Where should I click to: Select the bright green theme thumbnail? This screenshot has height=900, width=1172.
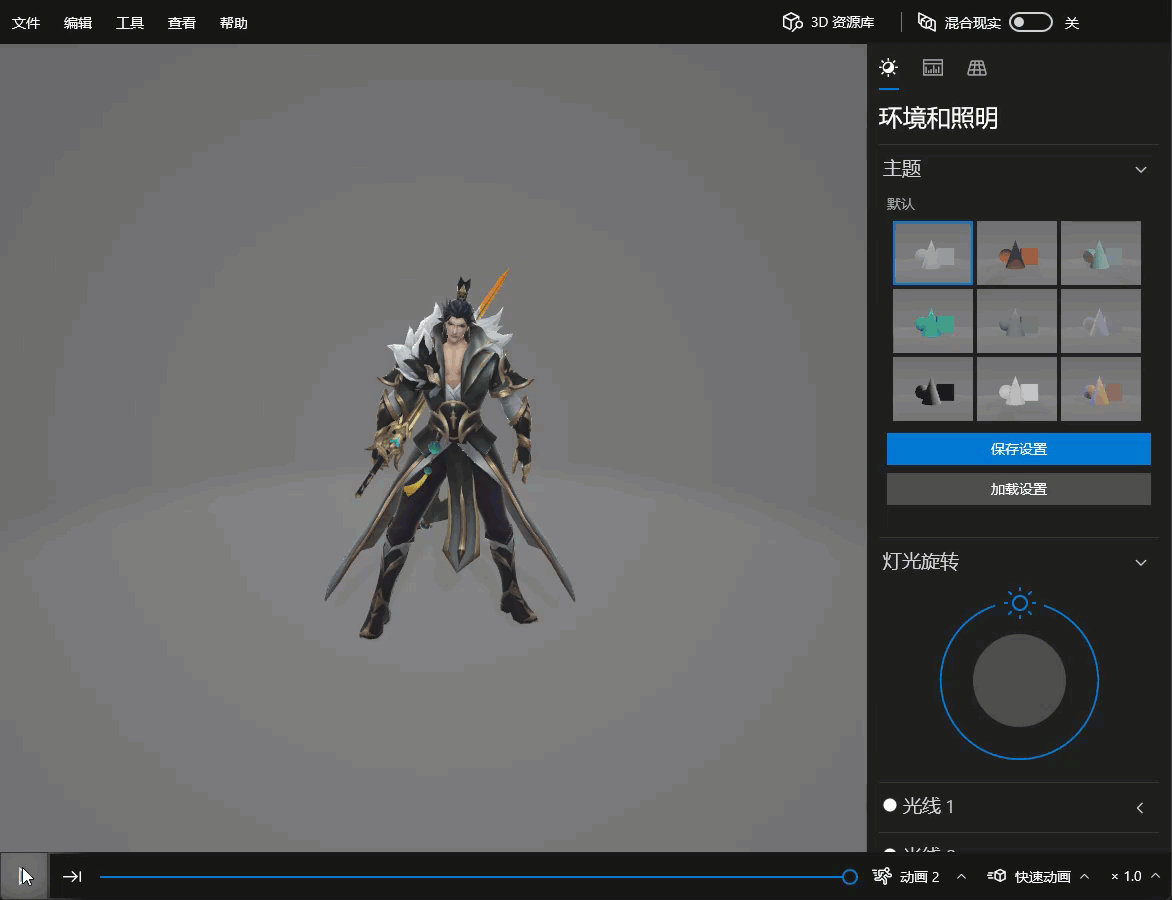(x=933, y=321)
